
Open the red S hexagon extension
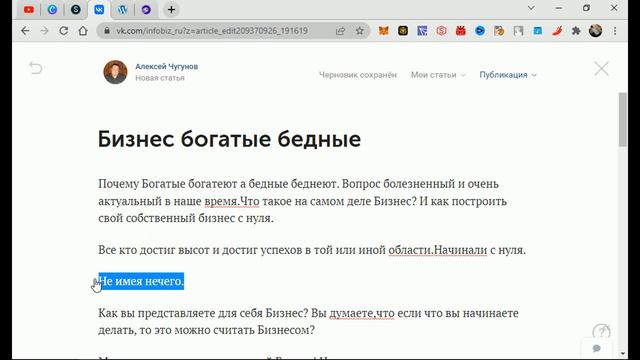click(x=441, y=31)
